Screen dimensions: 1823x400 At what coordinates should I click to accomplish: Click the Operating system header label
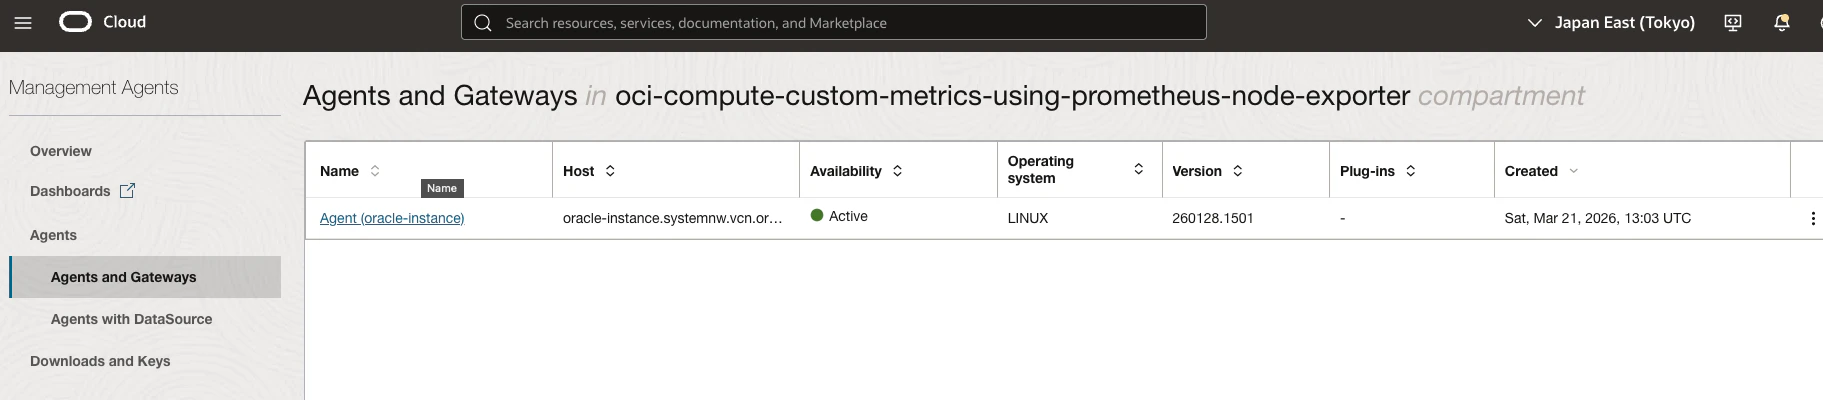point(1041,169)
